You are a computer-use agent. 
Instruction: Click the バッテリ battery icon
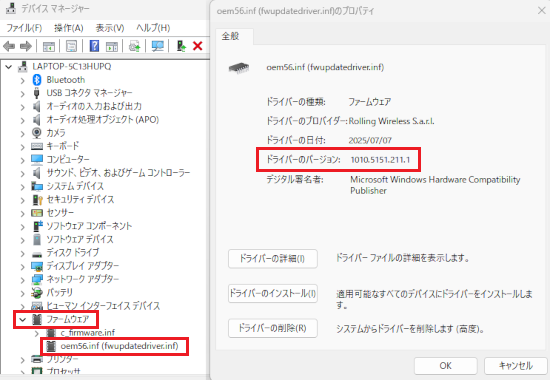36,292
